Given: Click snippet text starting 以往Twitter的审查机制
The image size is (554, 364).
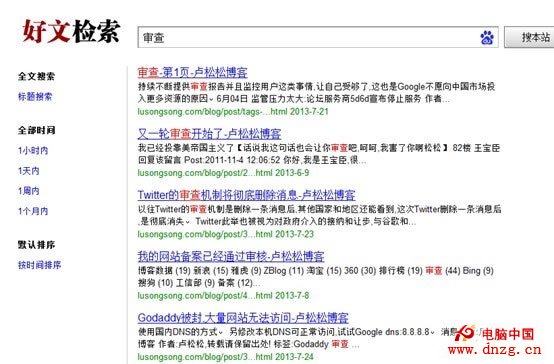Looking at the screenshot, I should tap(320, 215).
